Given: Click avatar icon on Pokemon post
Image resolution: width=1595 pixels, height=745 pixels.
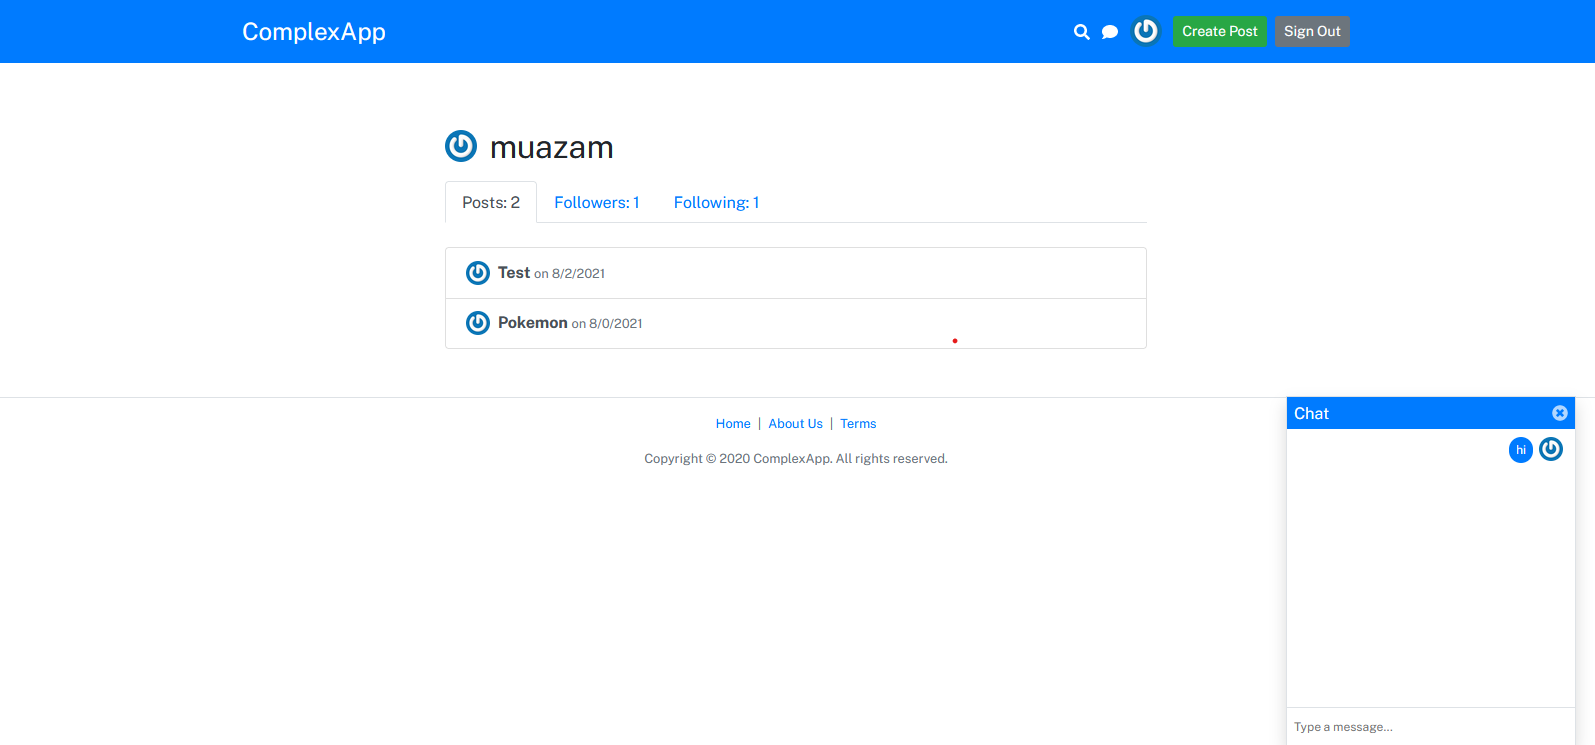Looking at the screenshot, I should coord(478,323).
